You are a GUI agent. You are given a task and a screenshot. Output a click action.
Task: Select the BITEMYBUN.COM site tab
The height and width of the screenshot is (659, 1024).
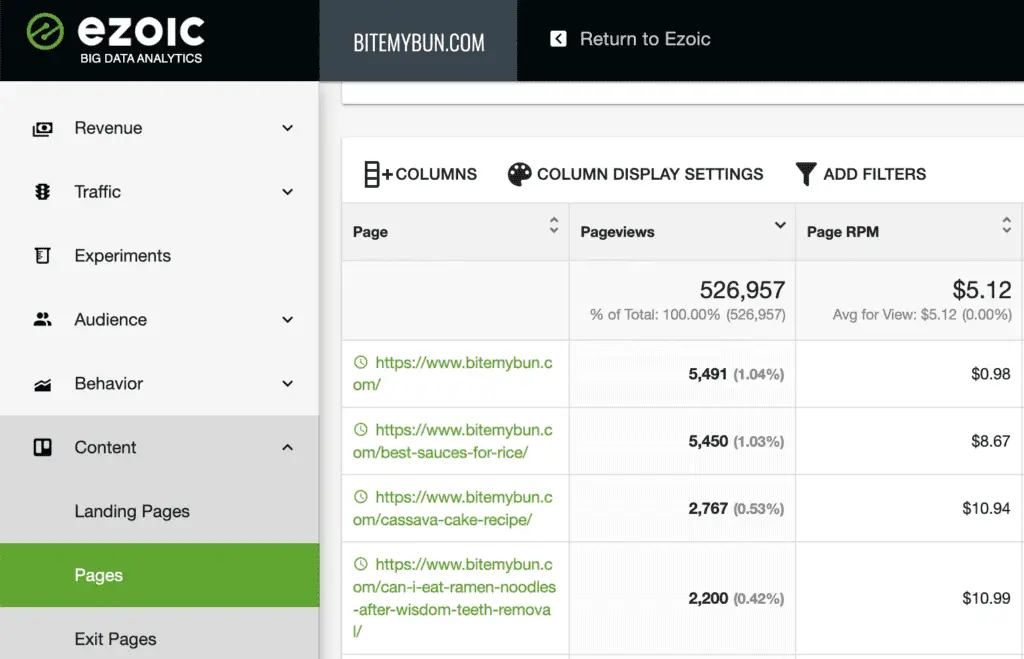click(x=419, y=40)
